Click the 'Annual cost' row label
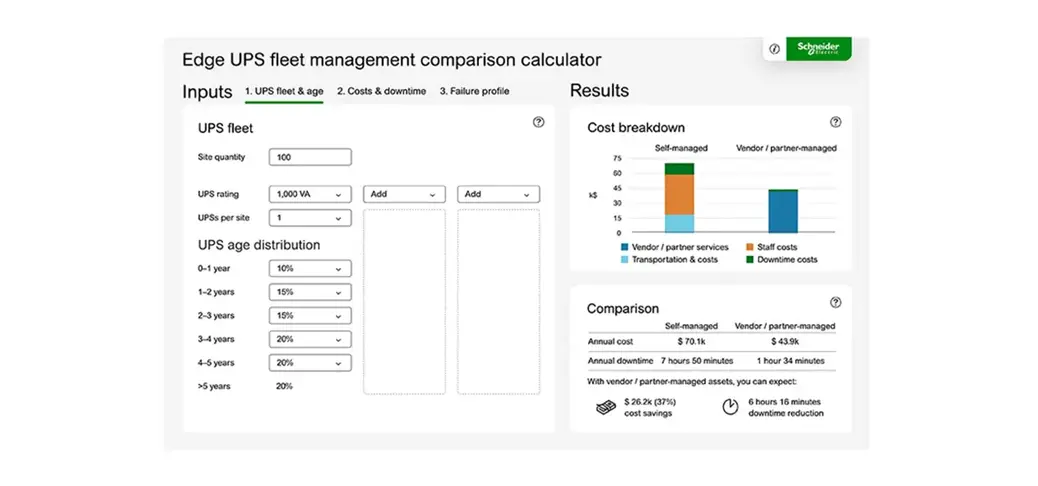The height and width of the screenshot is (486, 1038). click(610, 342)
